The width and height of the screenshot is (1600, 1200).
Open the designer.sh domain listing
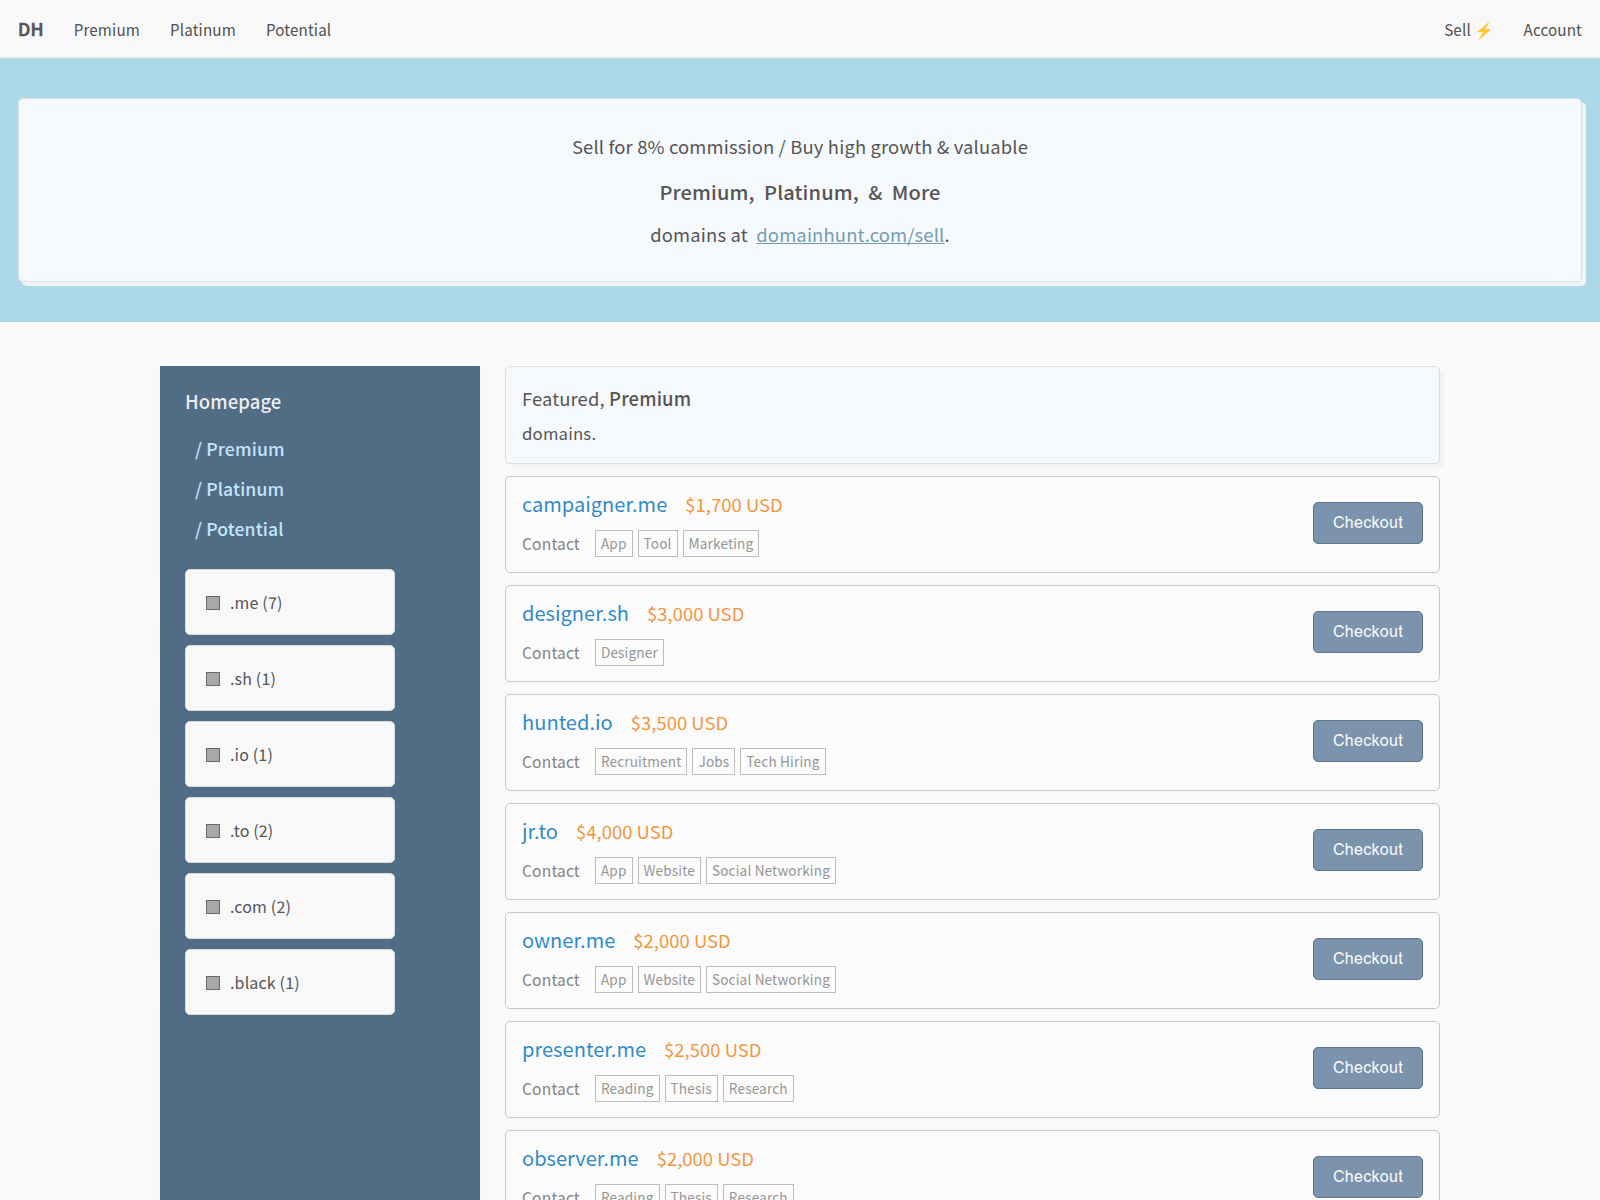(575, 614)
